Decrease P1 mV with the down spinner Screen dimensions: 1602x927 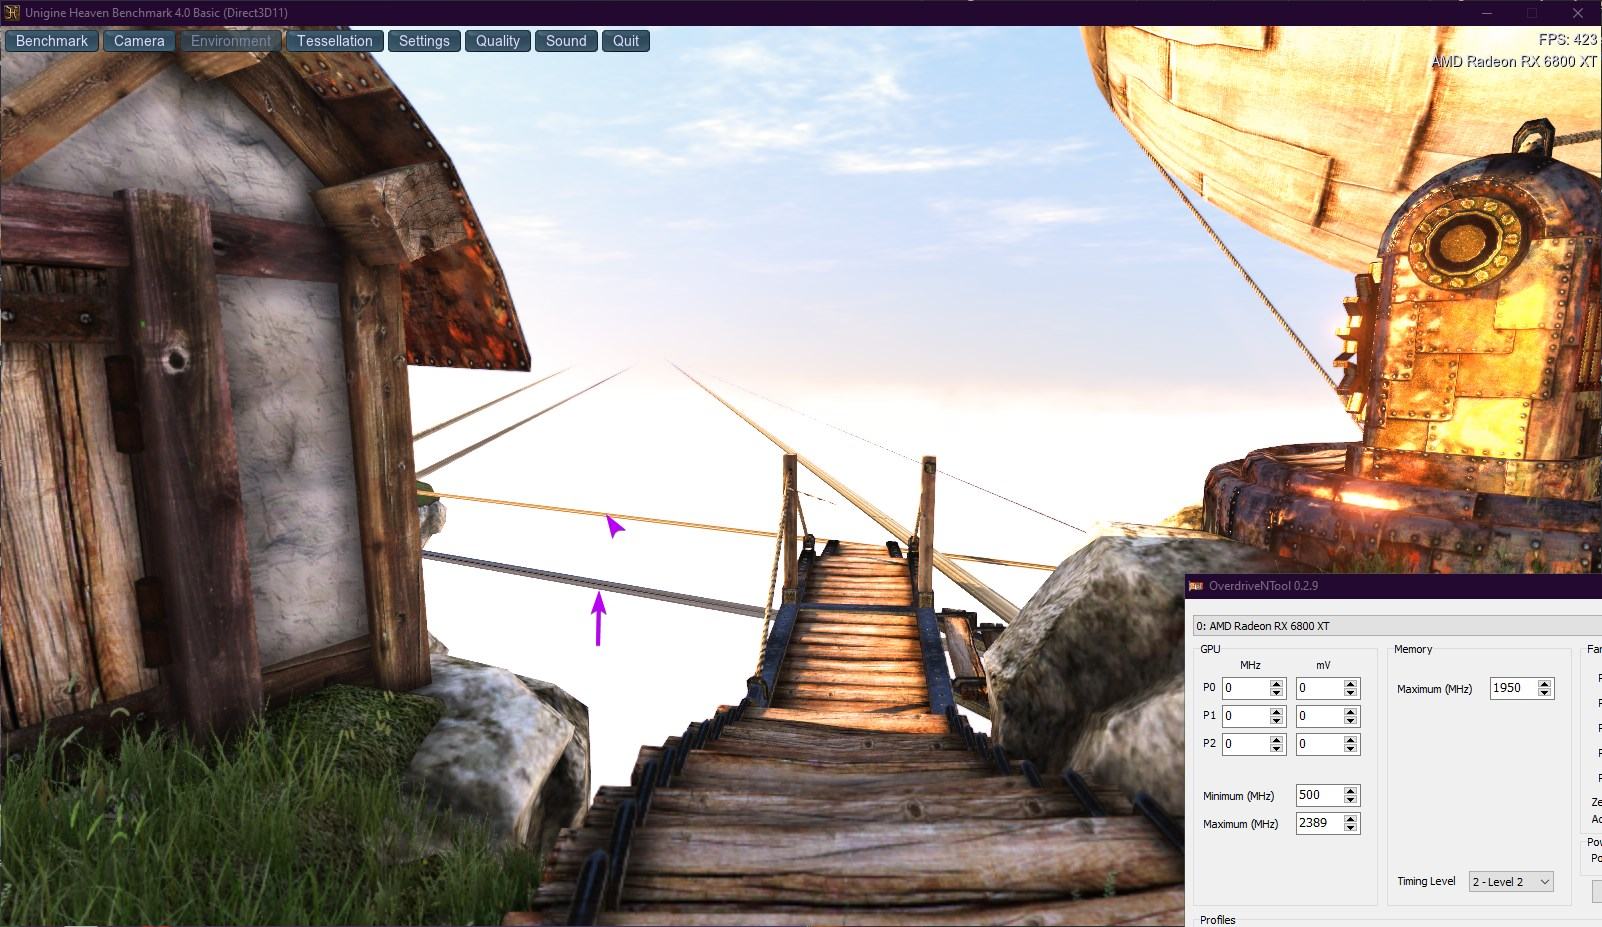pos(1351,721)
